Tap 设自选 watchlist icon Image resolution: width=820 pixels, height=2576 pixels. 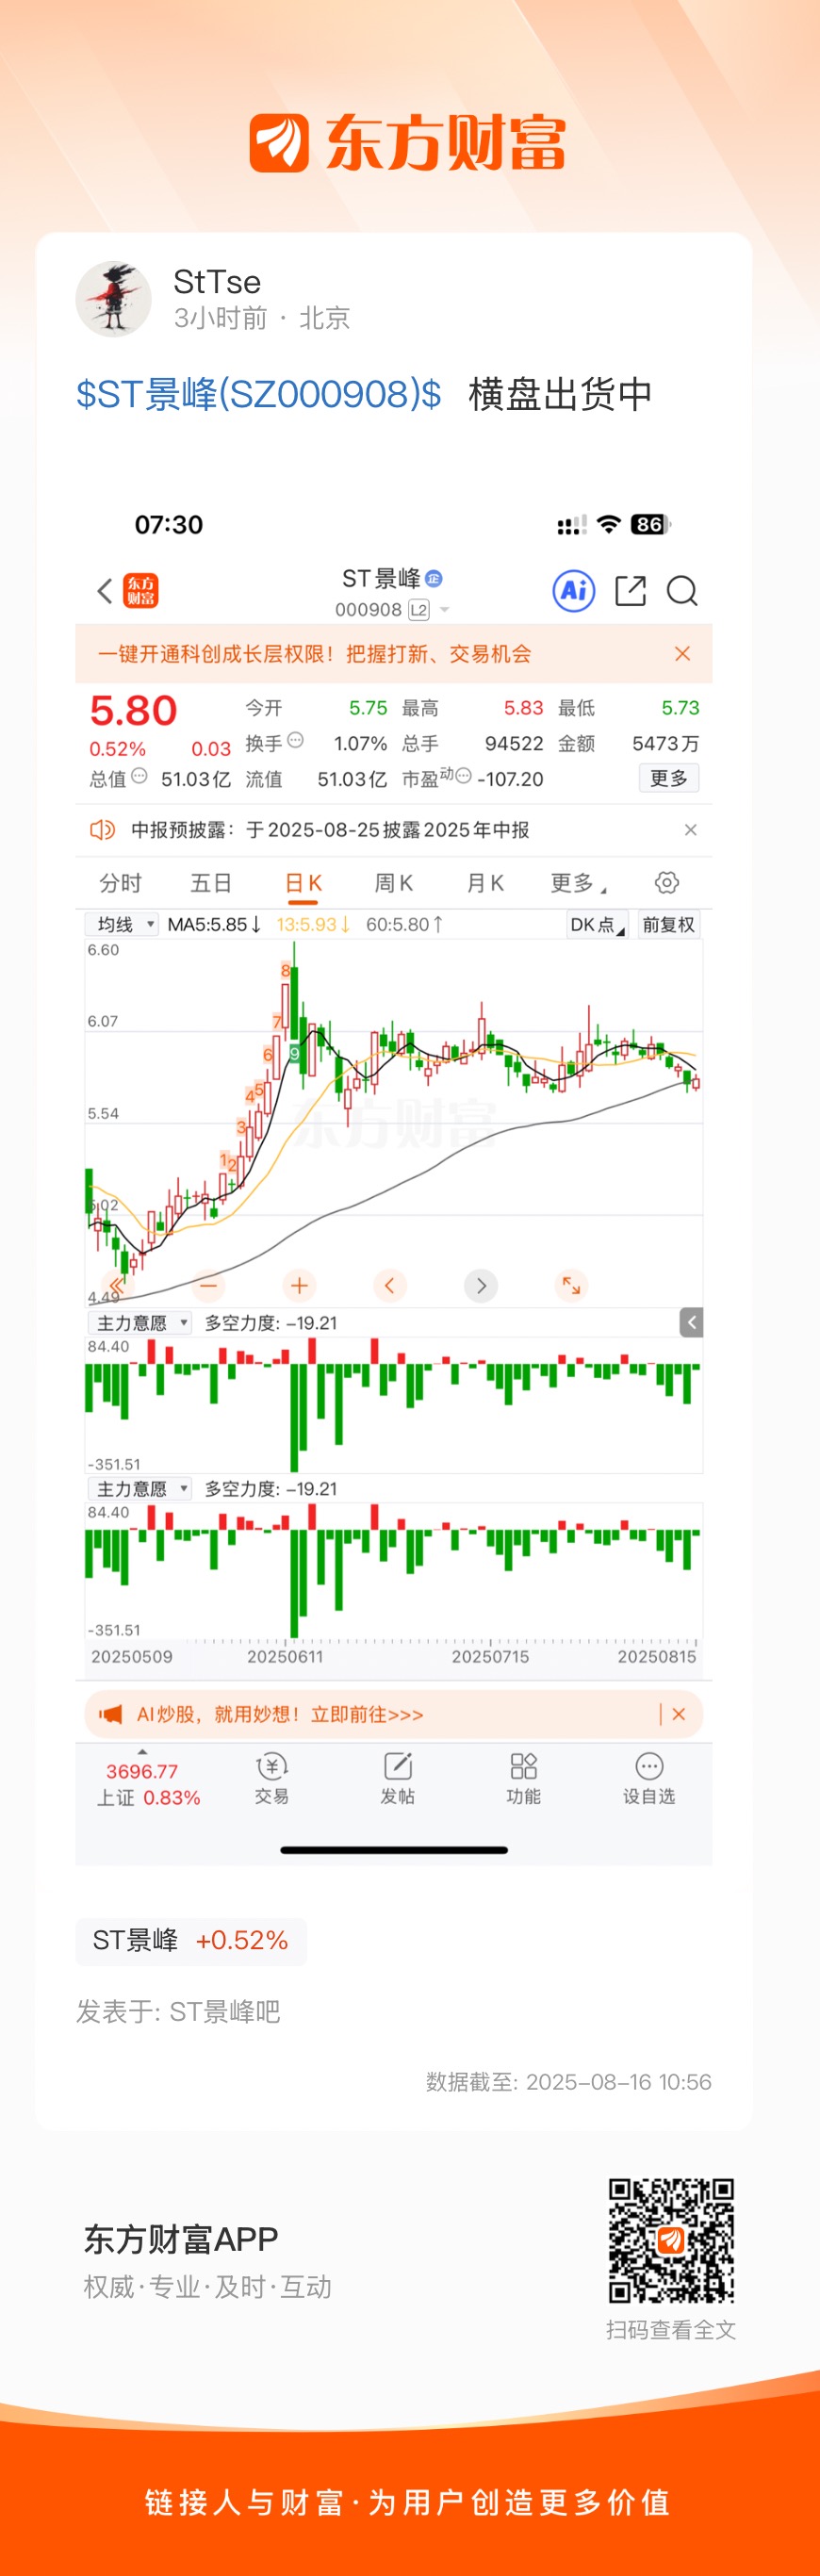tap(649, 1778)
